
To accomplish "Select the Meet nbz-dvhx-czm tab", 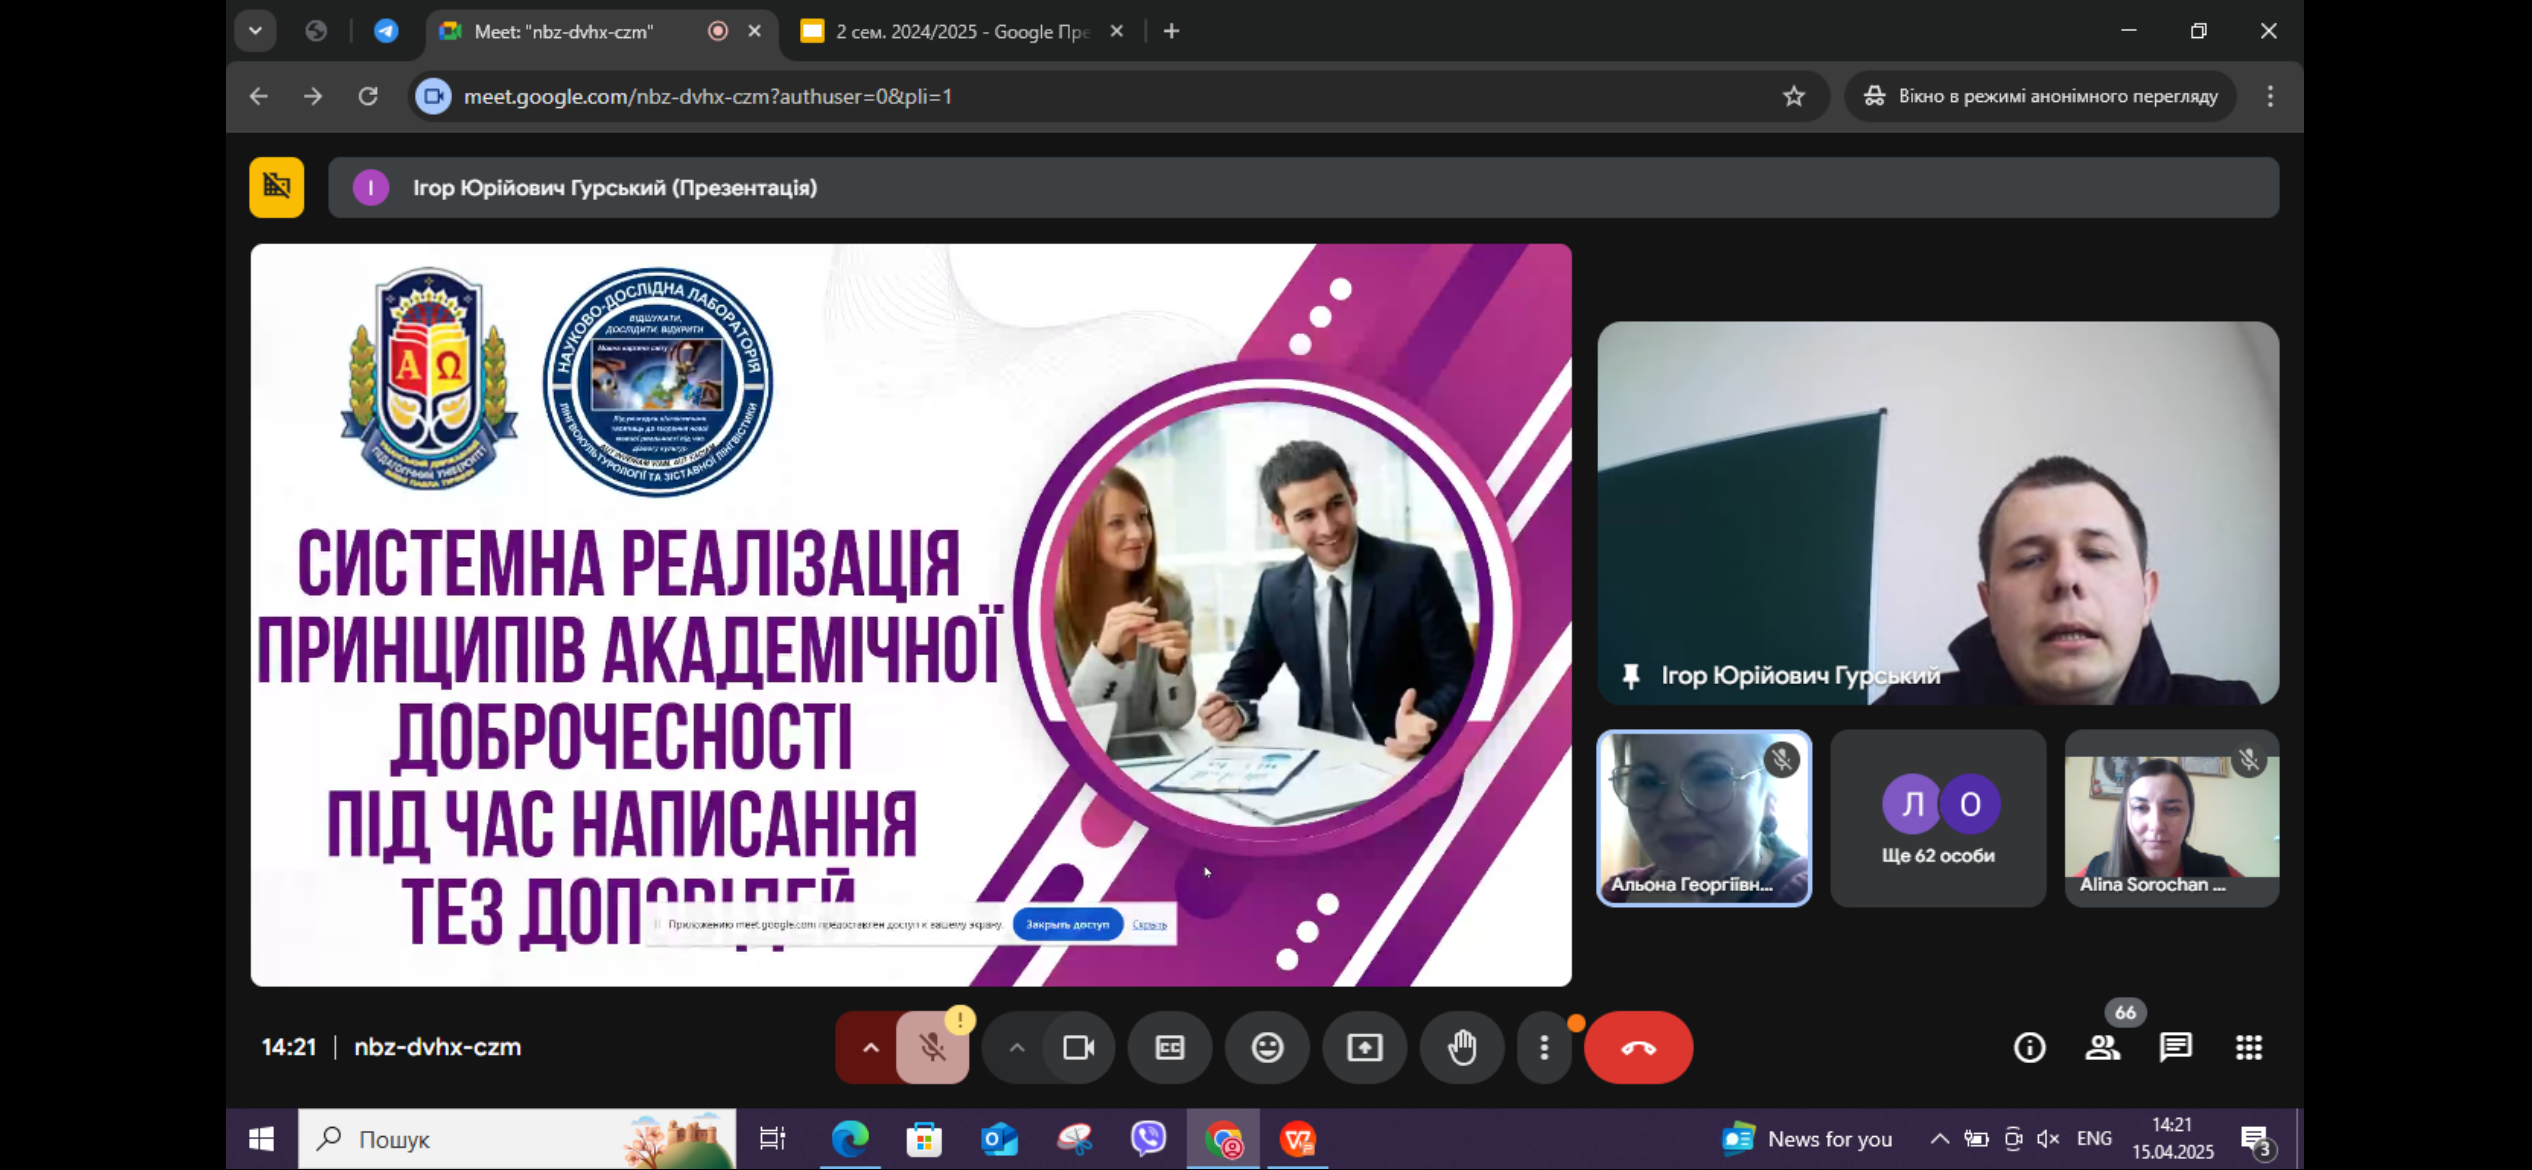I will 565,31.
